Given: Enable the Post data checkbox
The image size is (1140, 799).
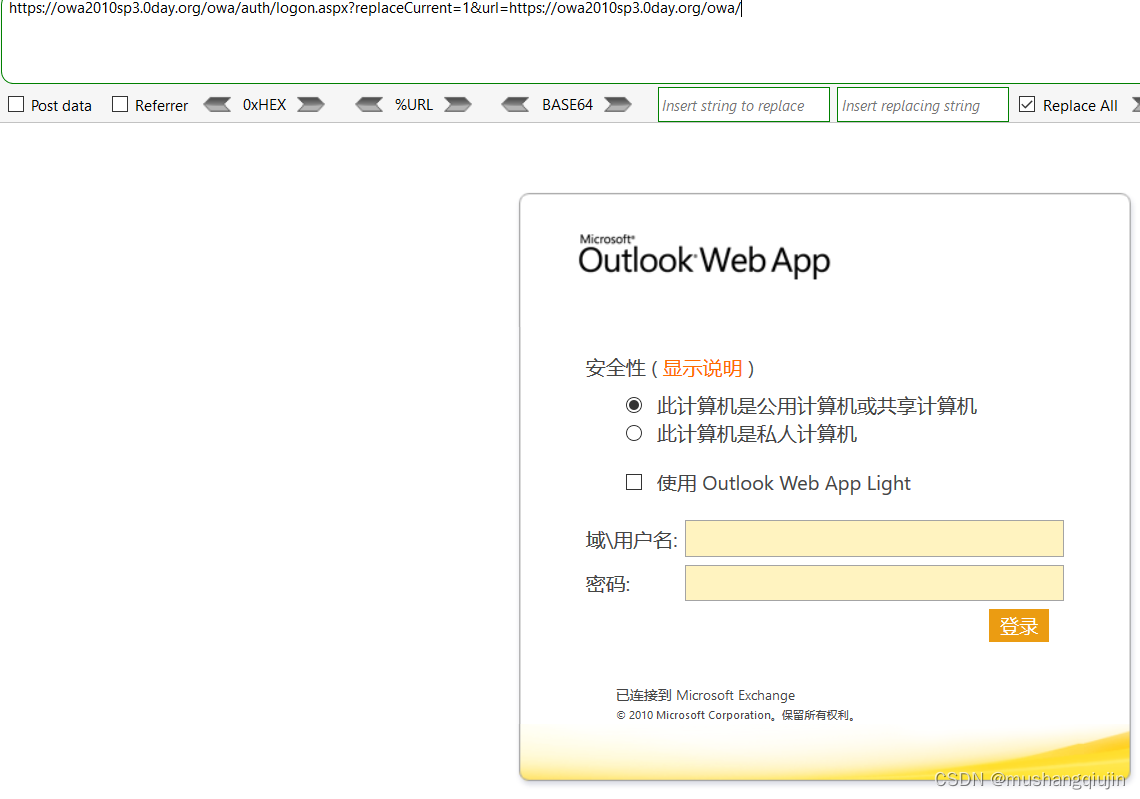Looking at the screenshot, I should pos(16,105).
